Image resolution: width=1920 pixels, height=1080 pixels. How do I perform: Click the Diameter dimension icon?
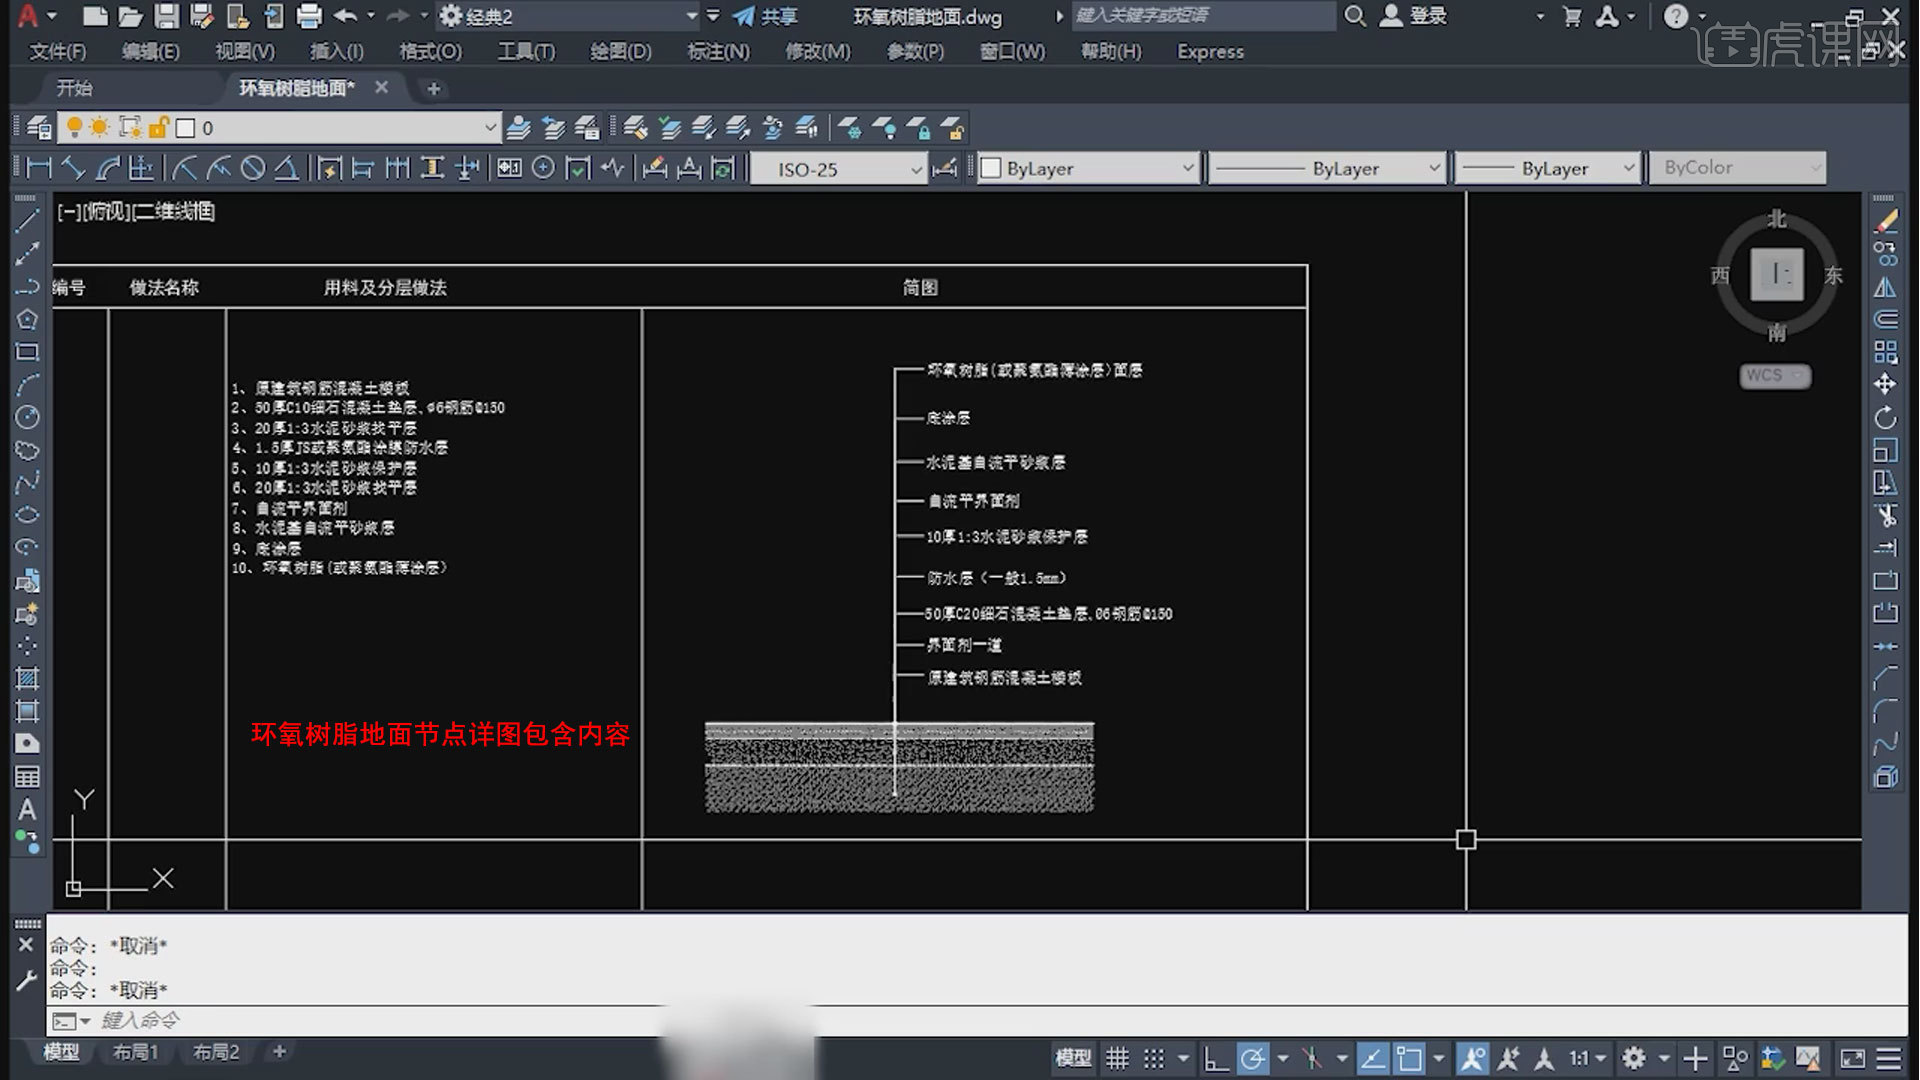coord(253,168)
